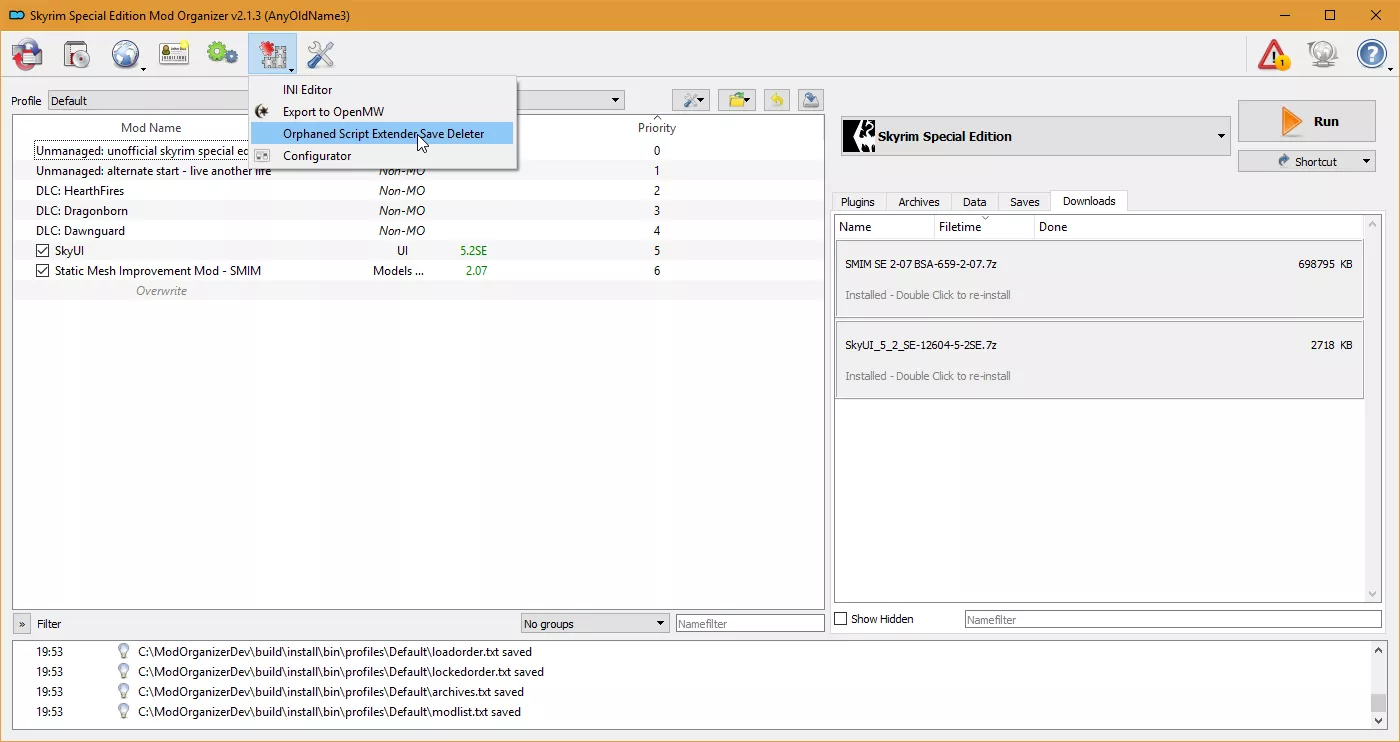
Task: Open the Shortcut dropdown button
Action: point(1307,161)
